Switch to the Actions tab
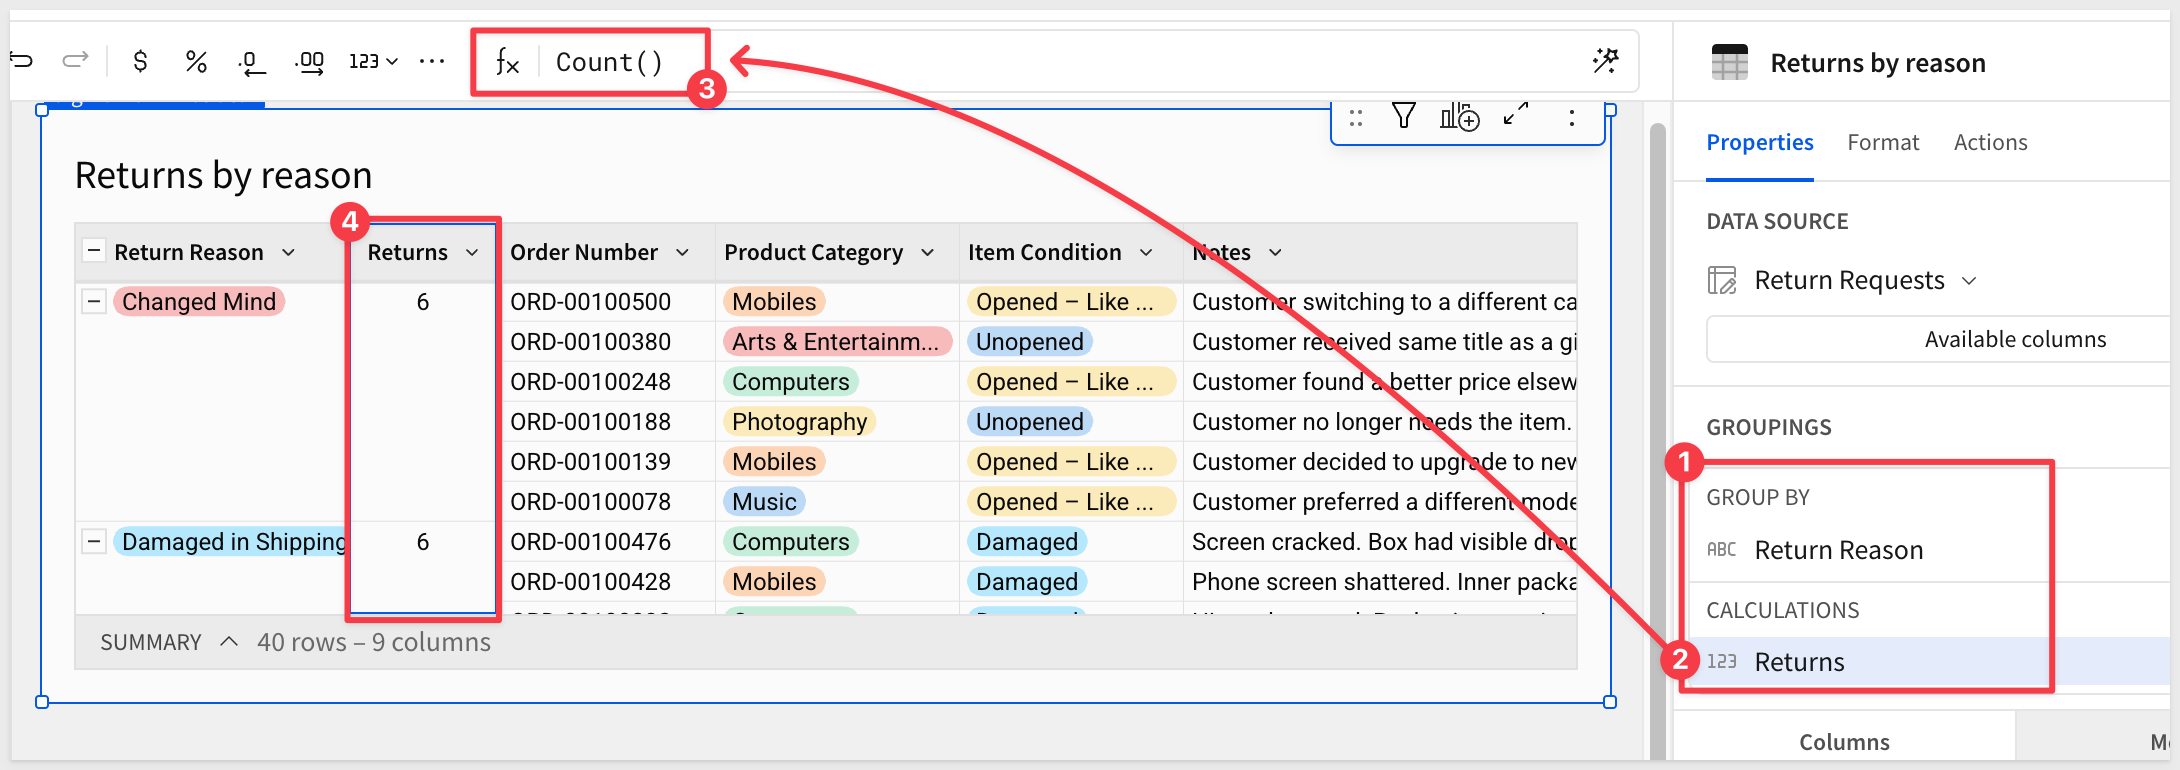The image size is (2180, 770). coord(1990,143)
